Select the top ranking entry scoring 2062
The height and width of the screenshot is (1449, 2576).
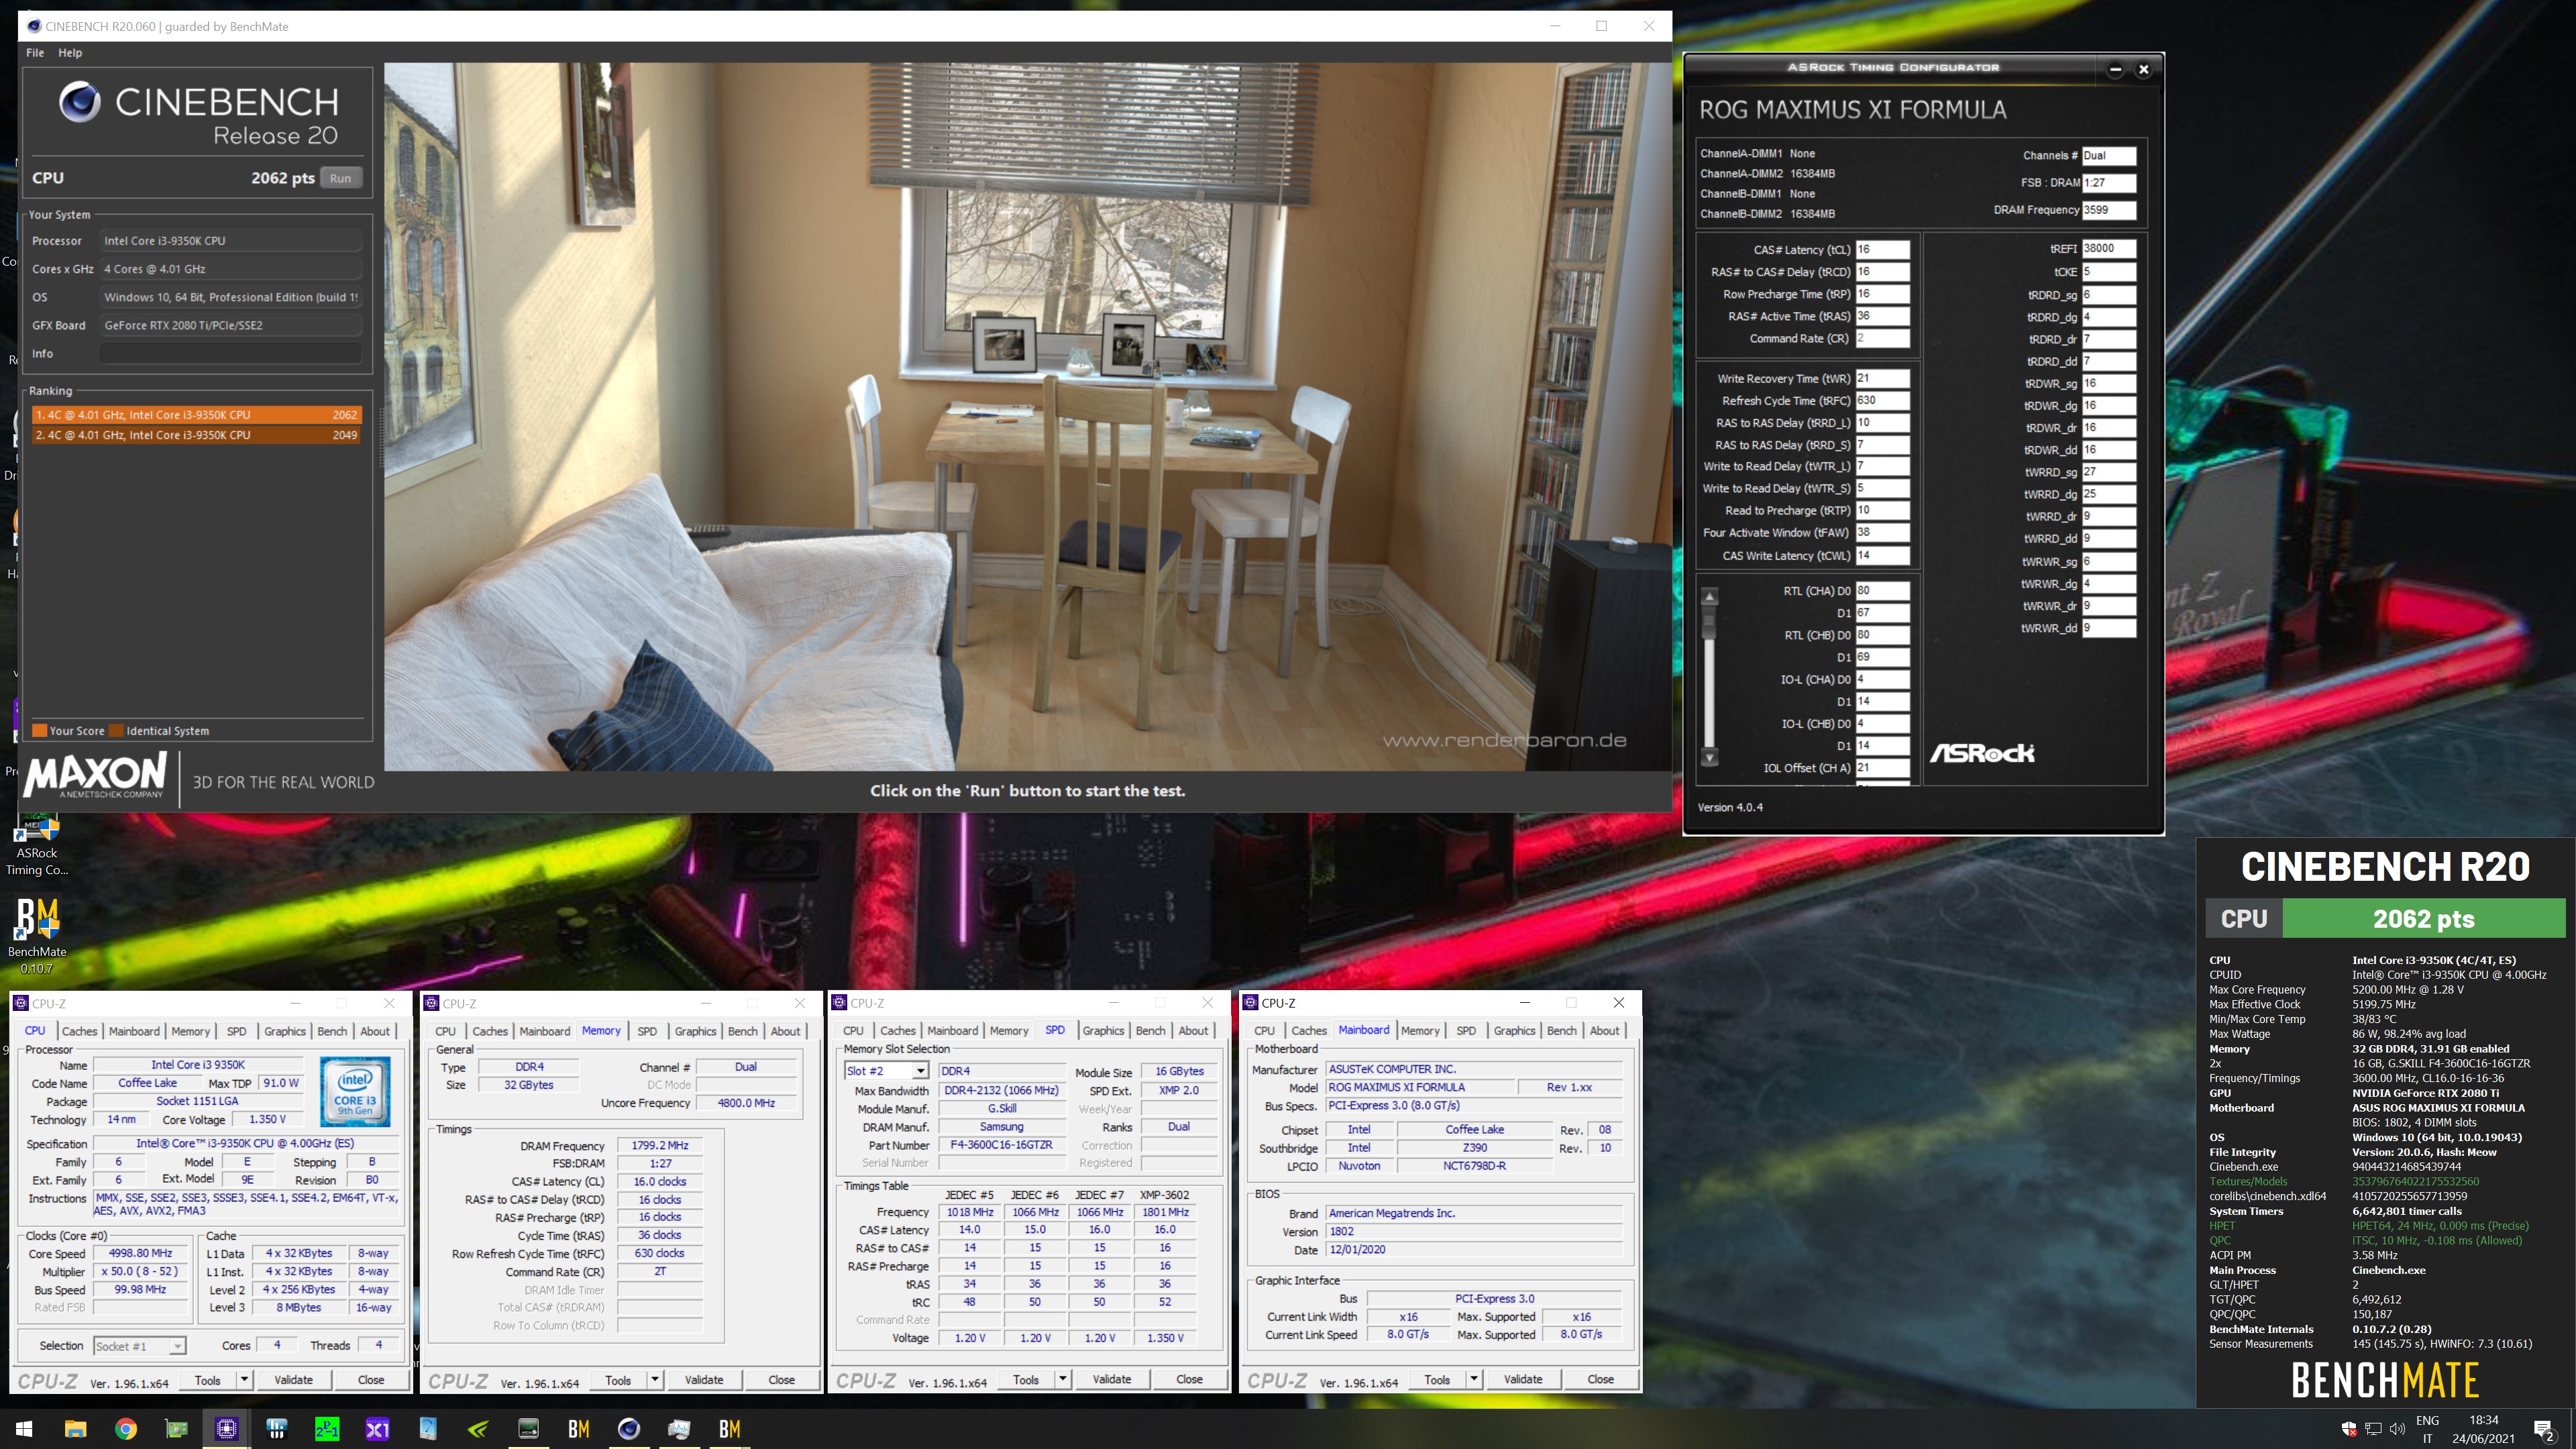[196, 414]
